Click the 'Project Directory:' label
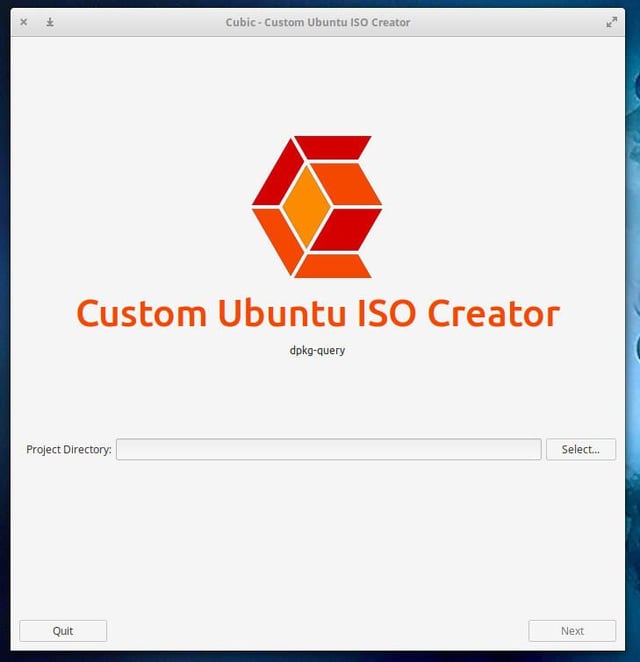Viewport: 640px width, 662px height. click(x=69, y=450)
